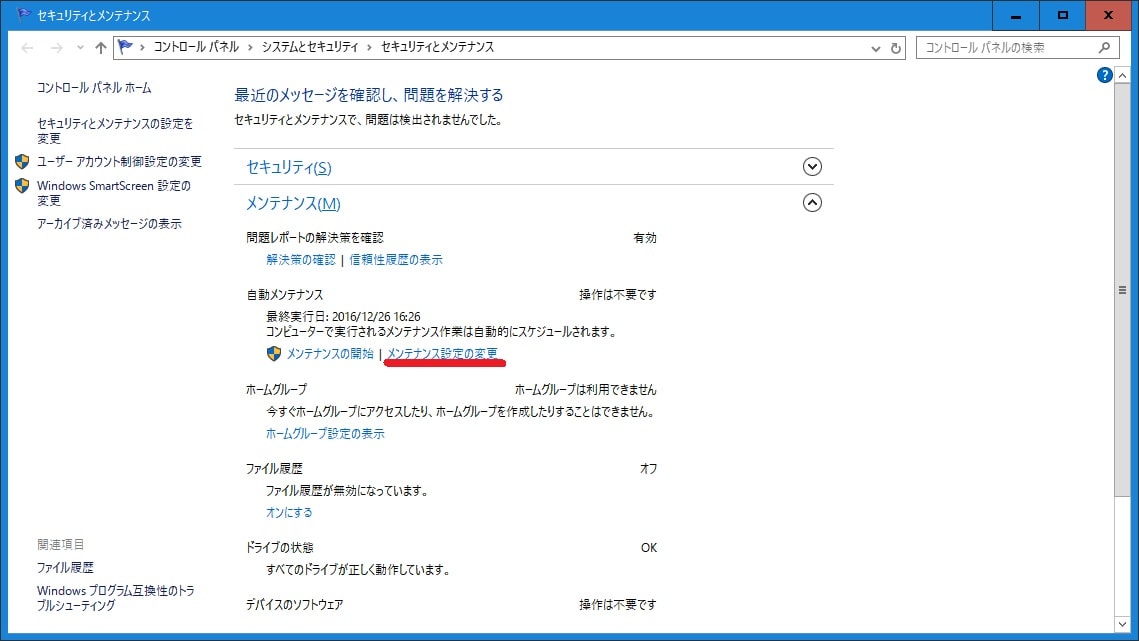Click メンテナンスの開始 link

(x=330, y=354)
